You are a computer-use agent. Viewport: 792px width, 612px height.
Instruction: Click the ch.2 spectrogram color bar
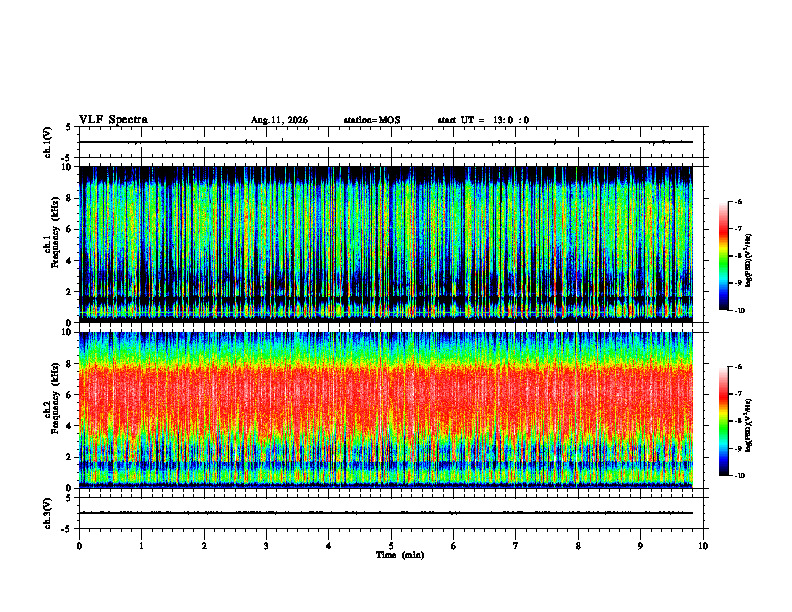click(723, 421)
